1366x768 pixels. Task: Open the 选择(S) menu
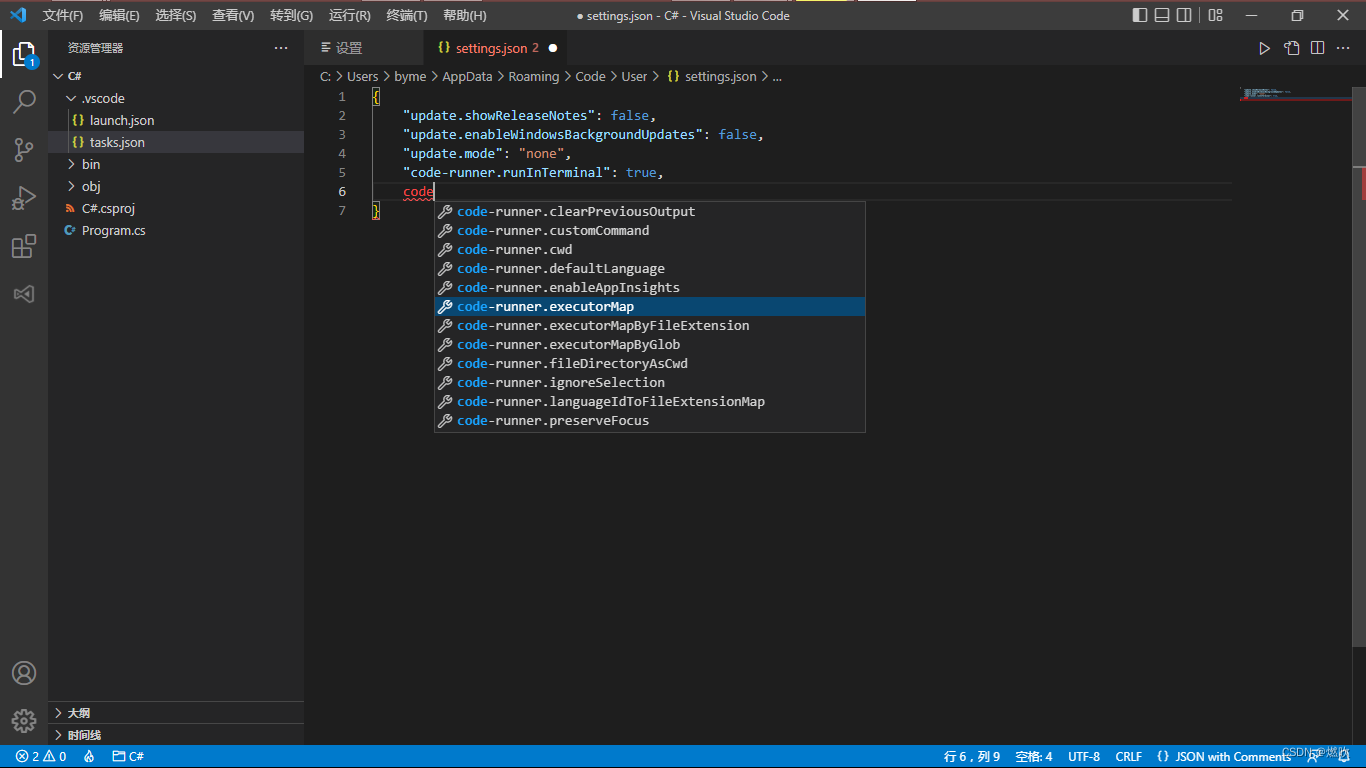coord(176,16)
